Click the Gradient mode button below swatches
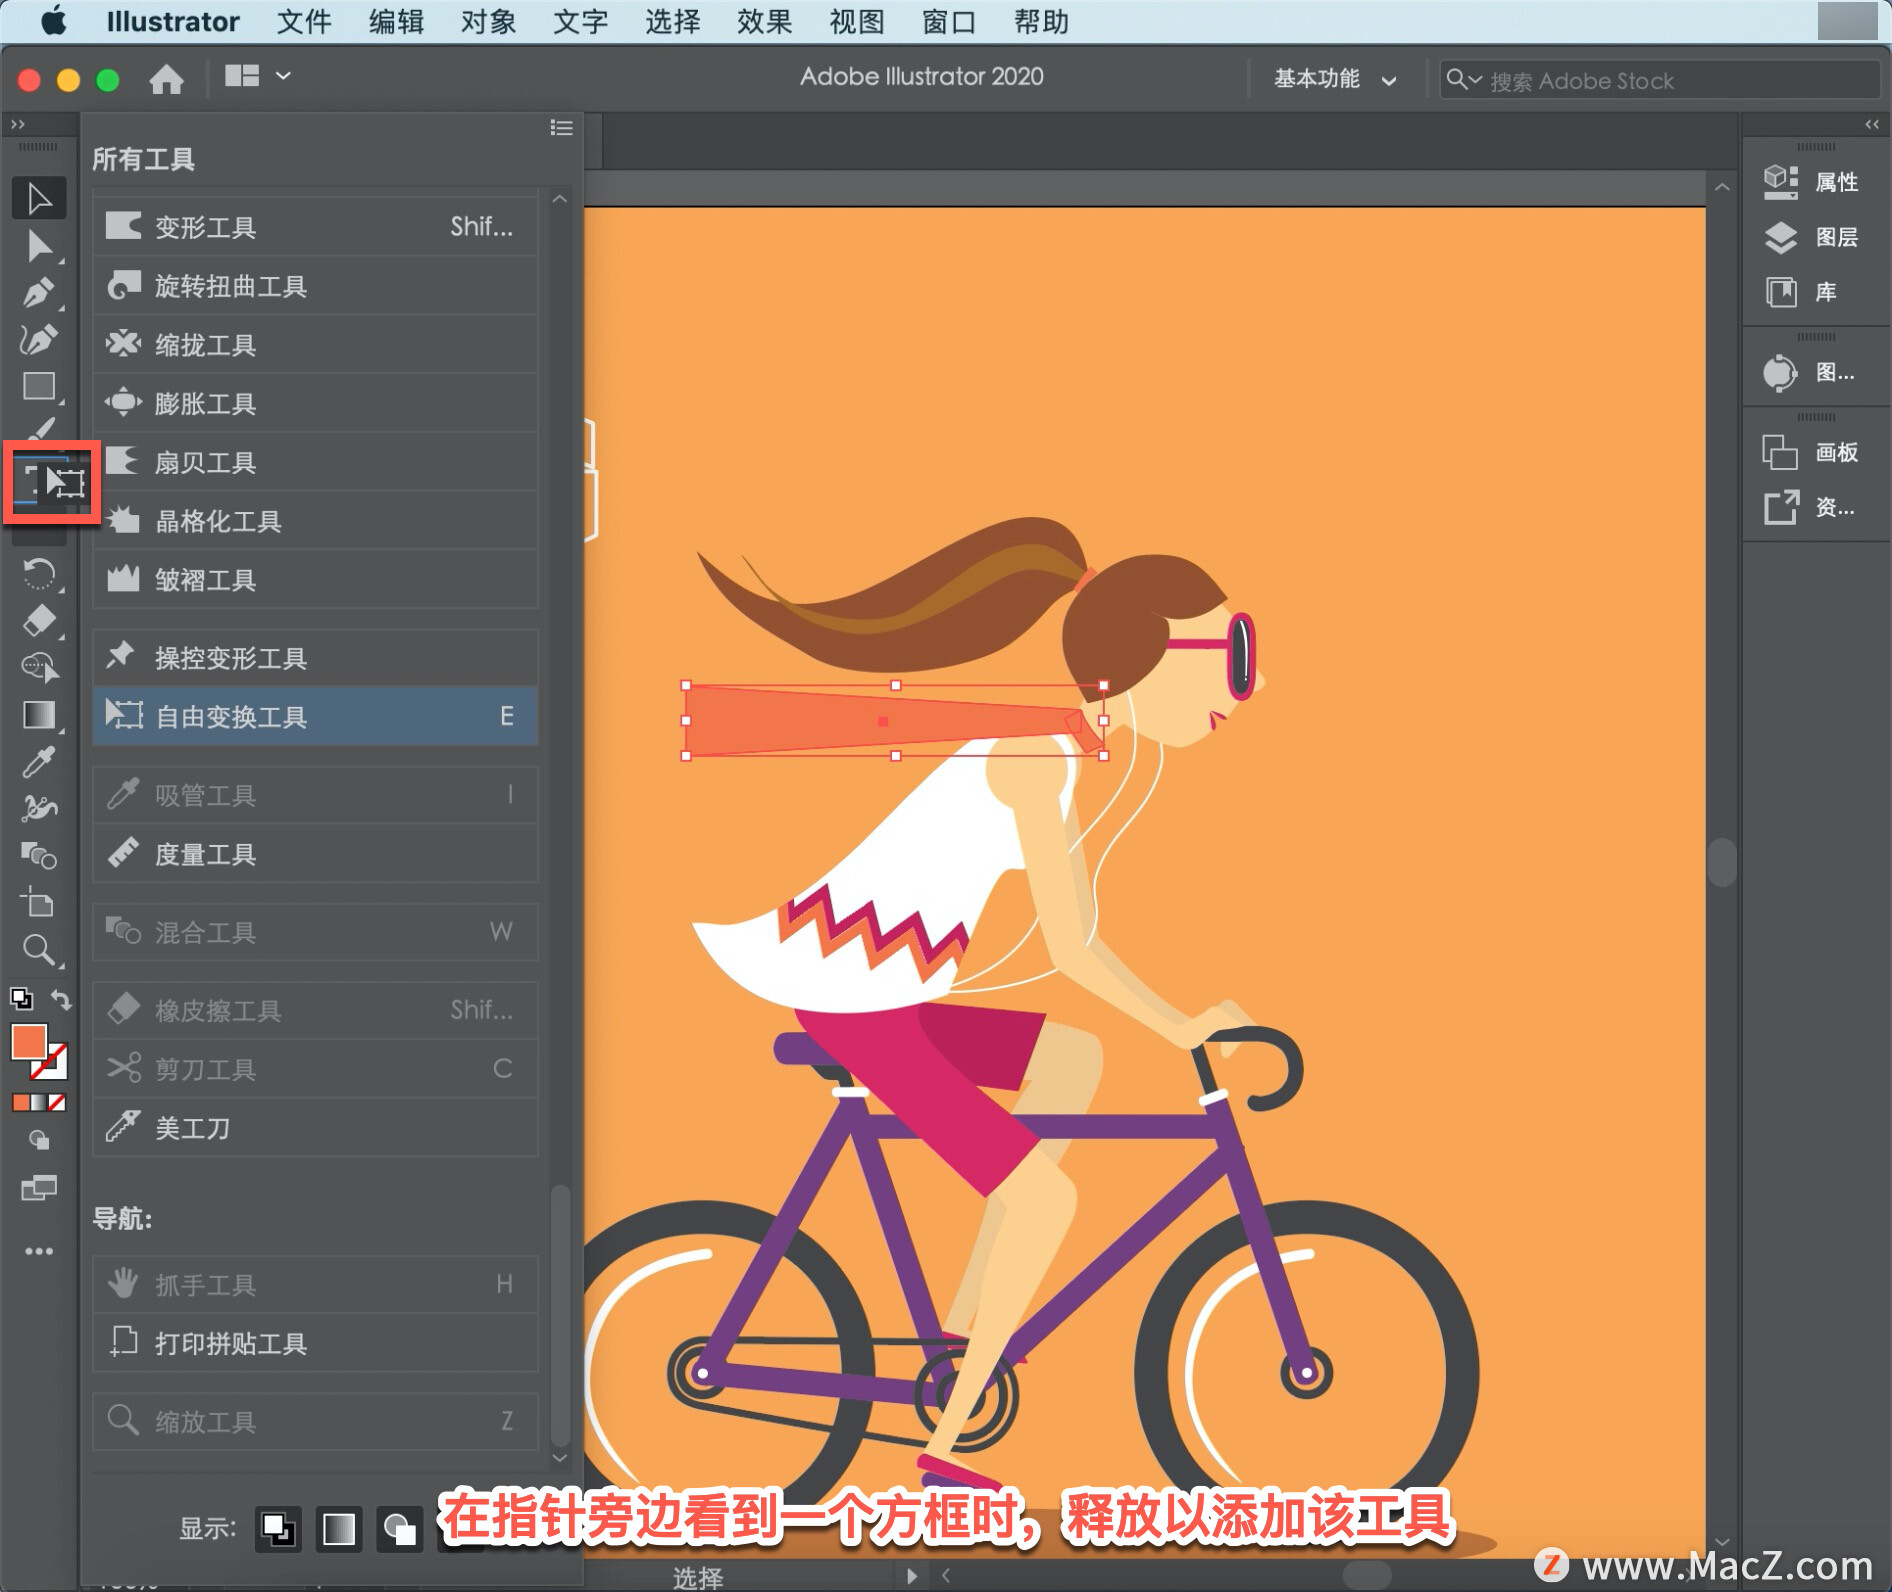This screenshot has height=1592, width=1892. pos(39,1103)
